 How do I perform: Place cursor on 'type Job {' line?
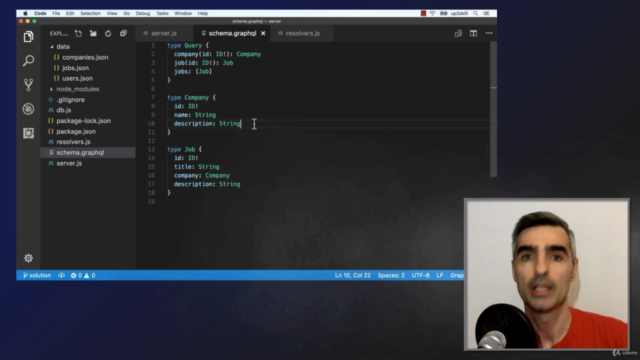click(184, 149)
